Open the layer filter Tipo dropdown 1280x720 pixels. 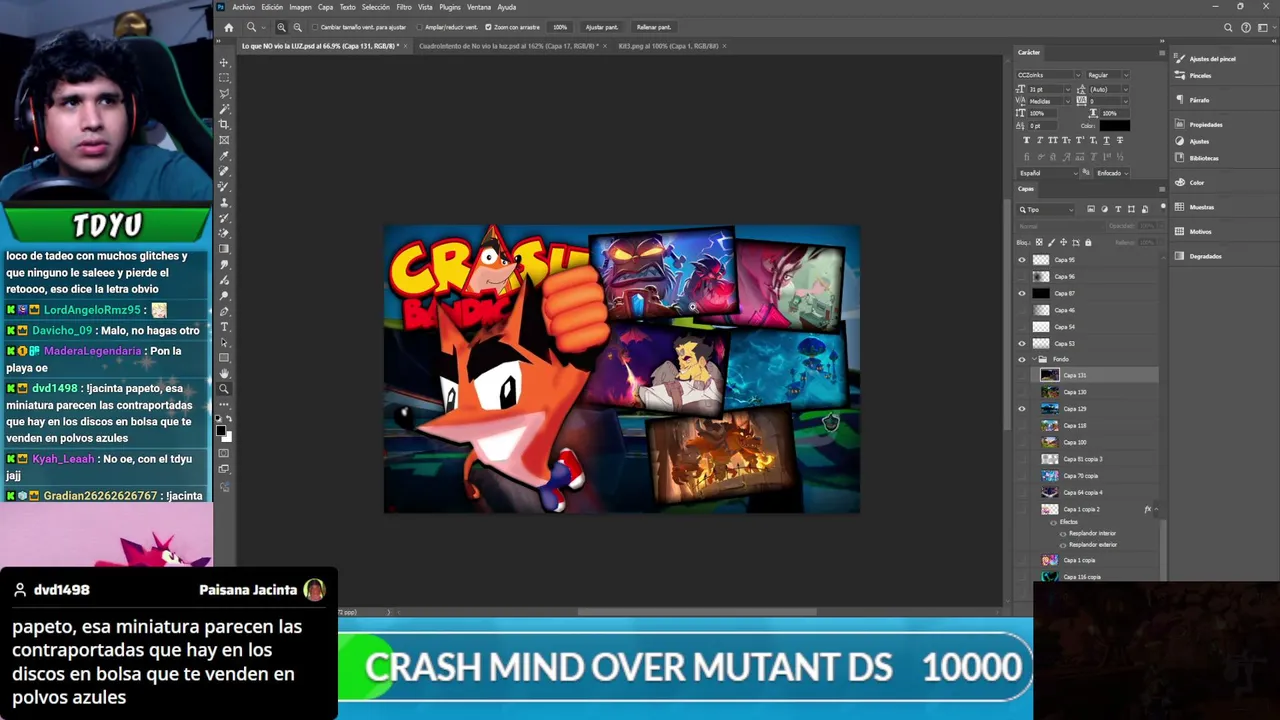tap(1047, 209)
